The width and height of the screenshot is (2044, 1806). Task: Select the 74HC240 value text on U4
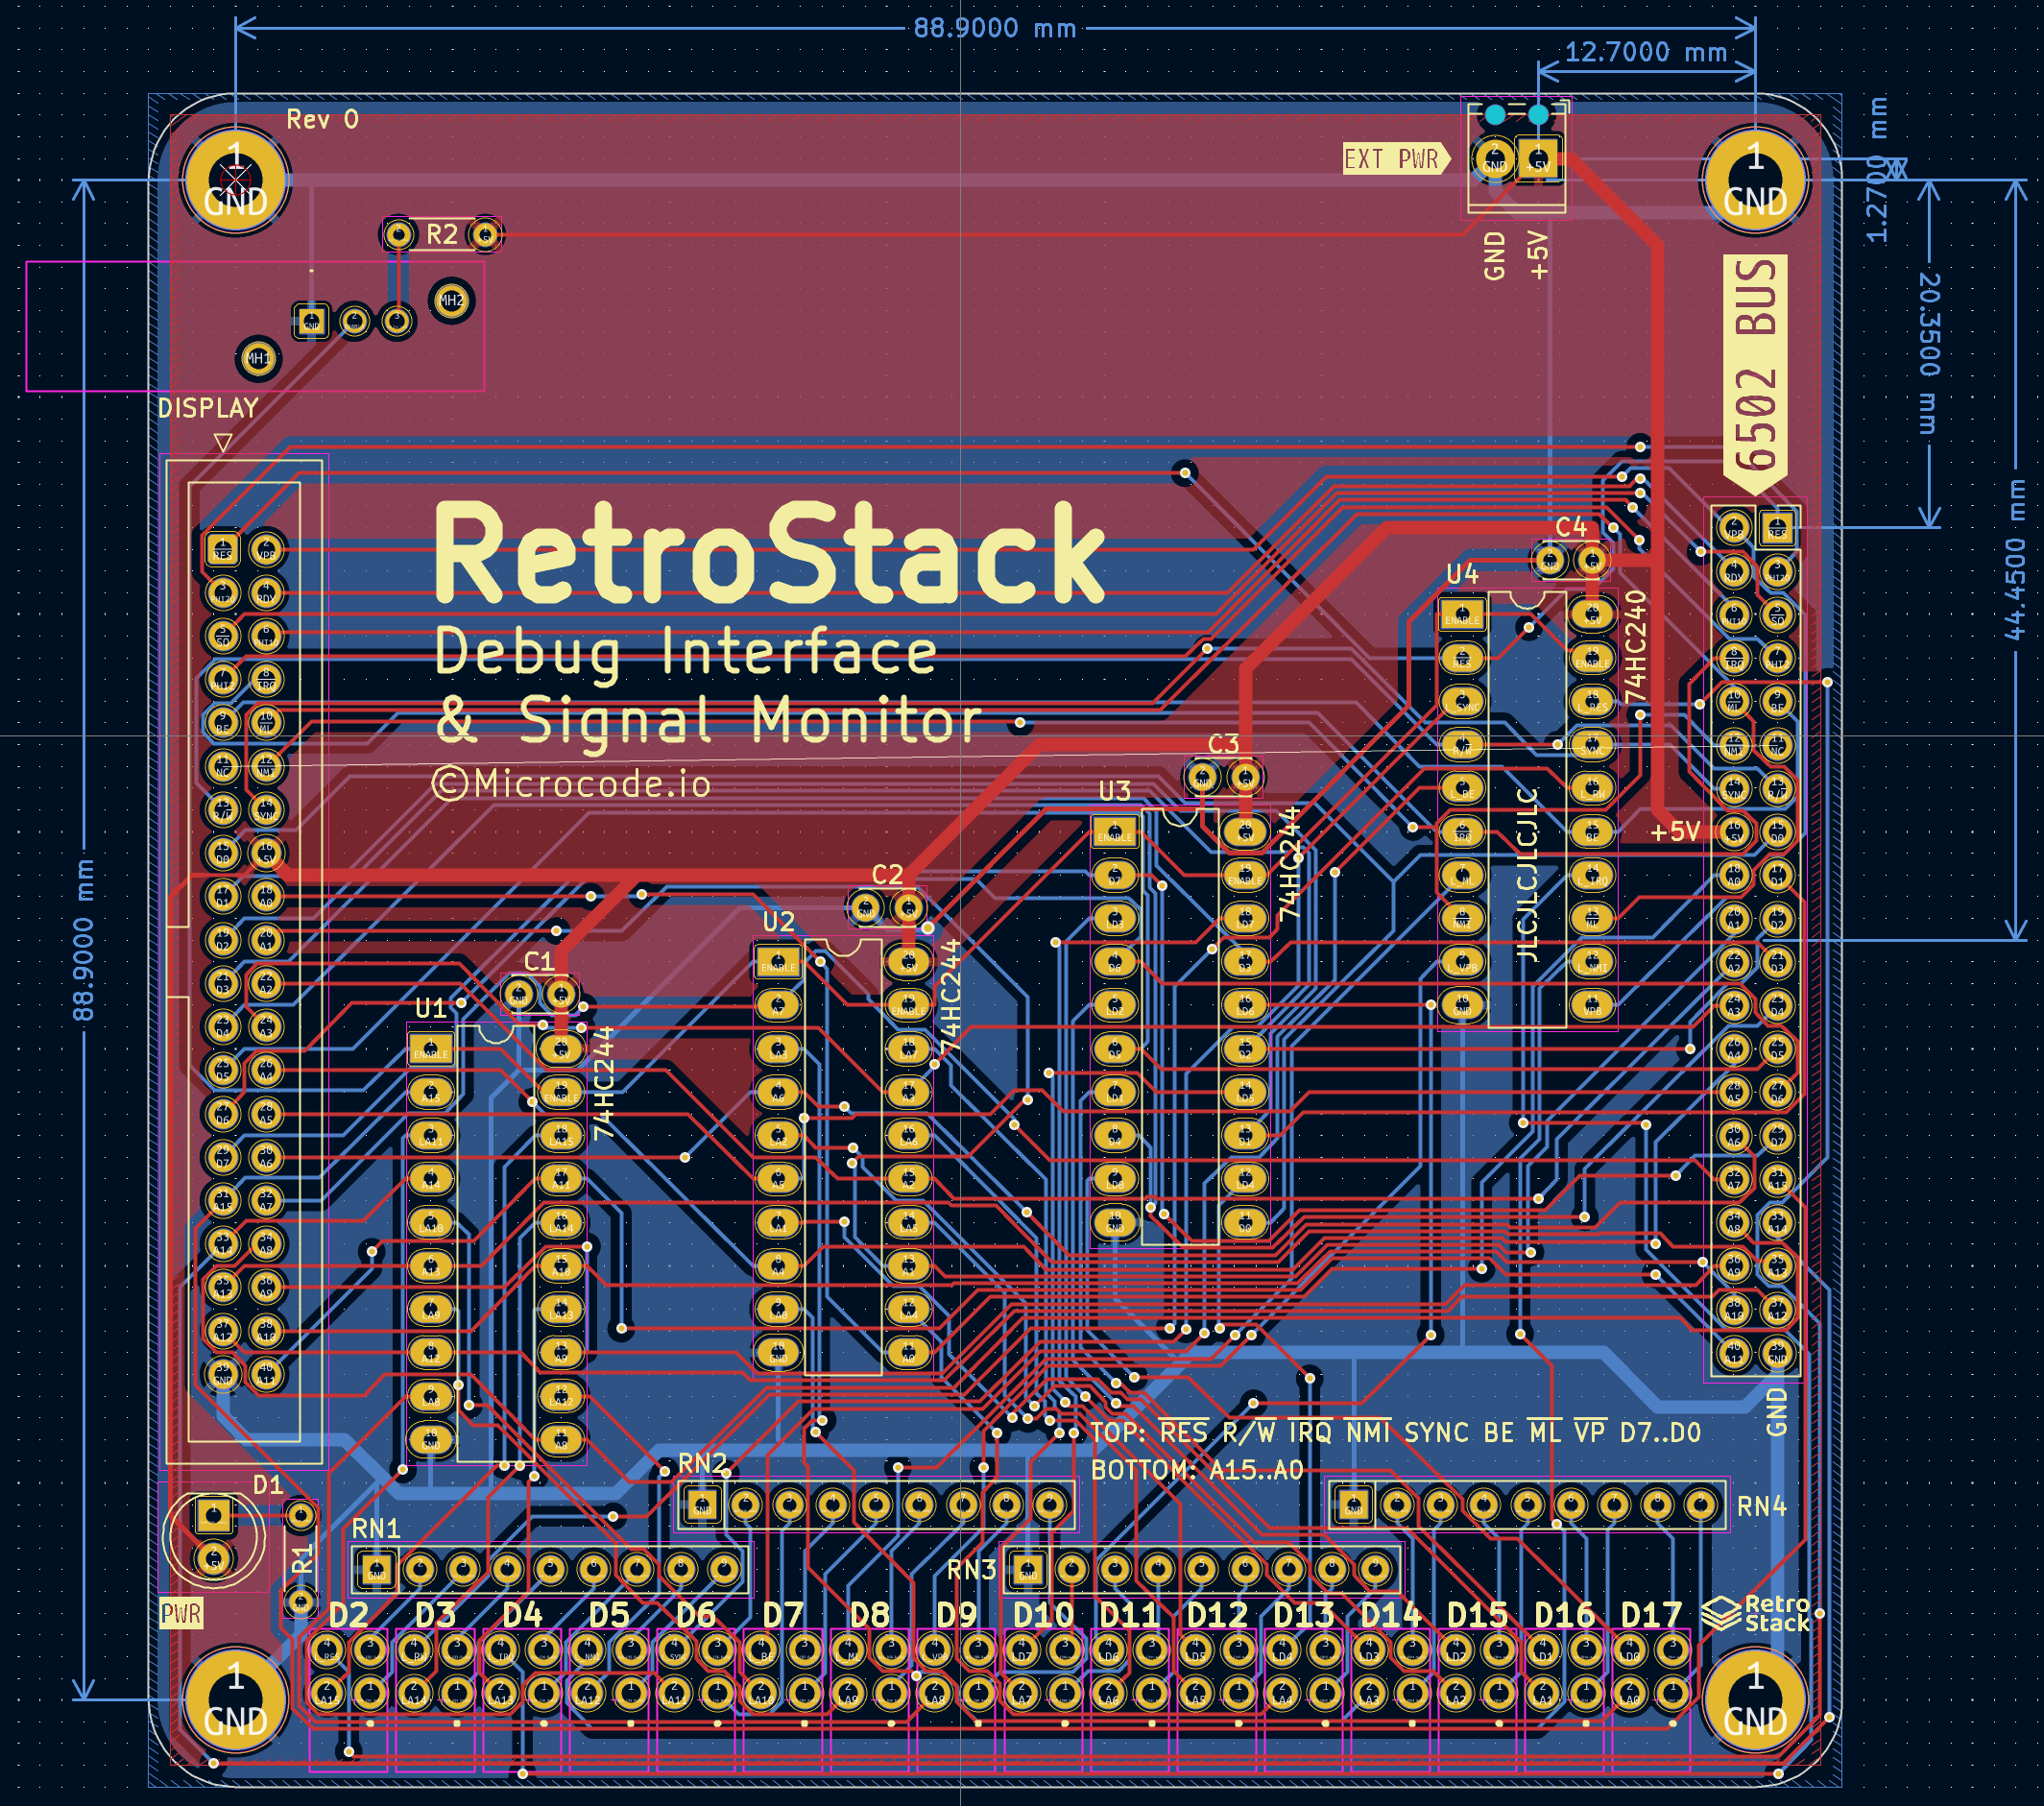(x=1635, y=647)
